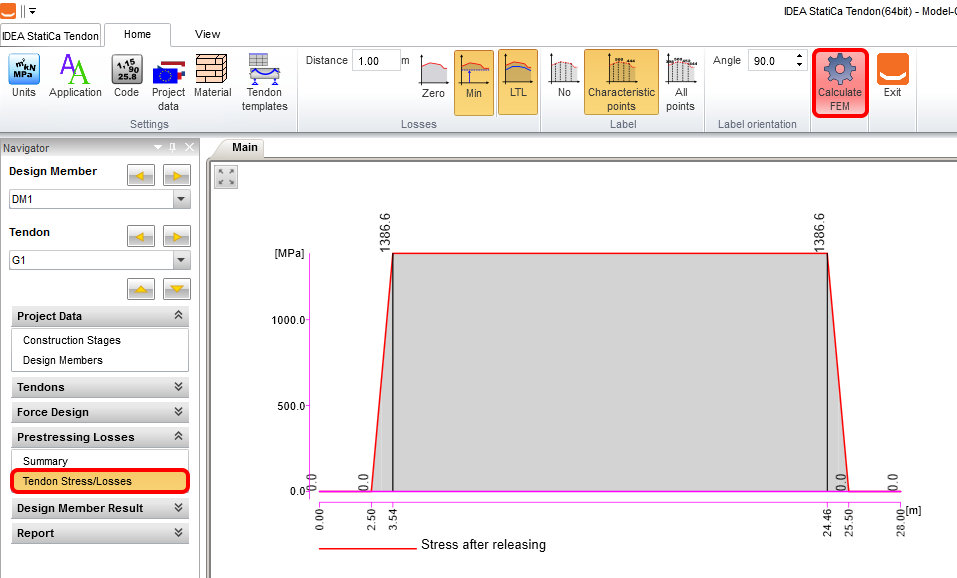This screenshot has width=957, height=578.
Task: Select the Main document tab
Action: click(245, 148)
